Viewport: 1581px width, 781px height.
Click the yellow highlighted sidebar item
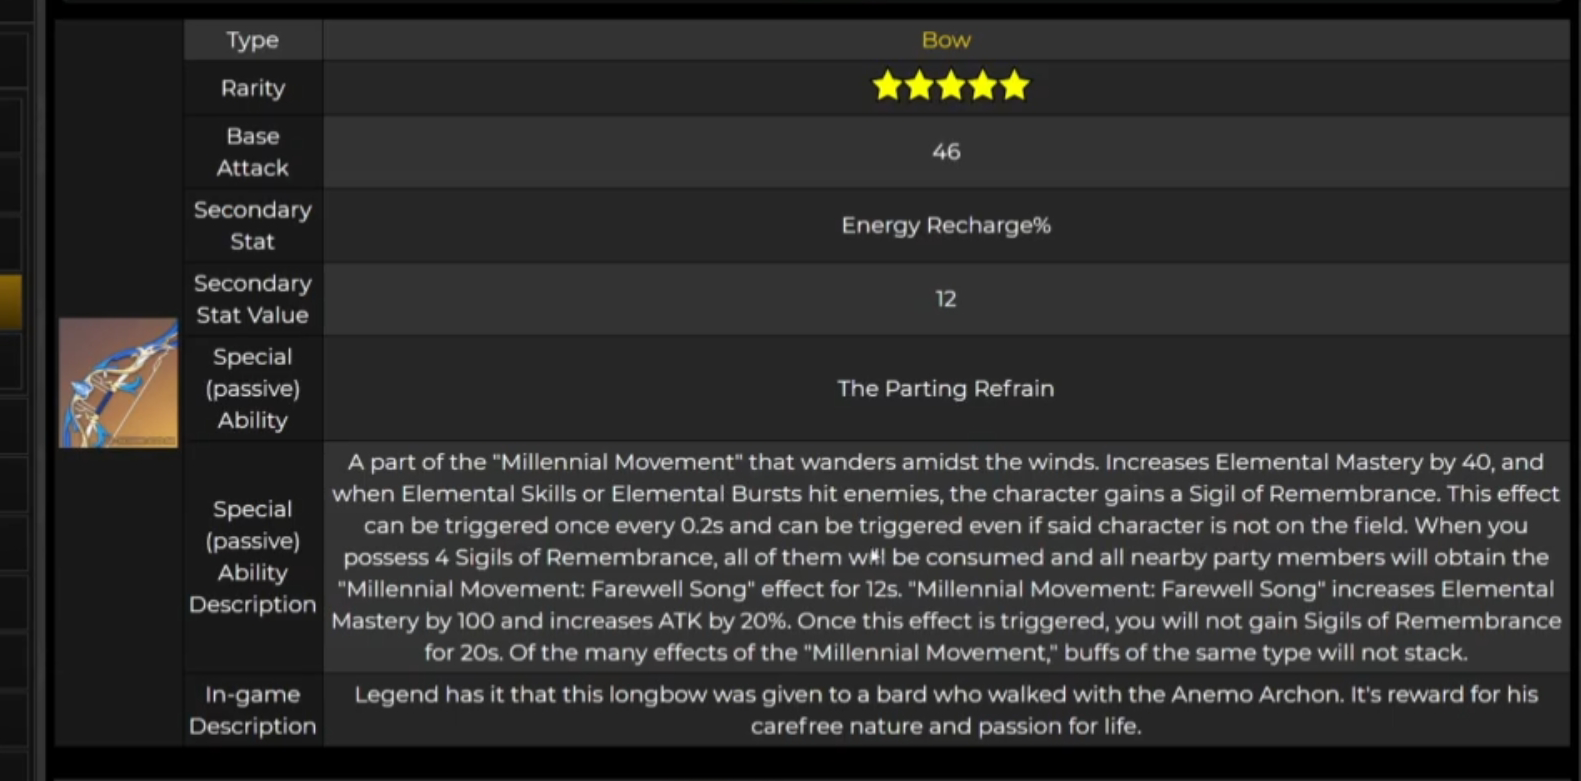click(10, 301)
